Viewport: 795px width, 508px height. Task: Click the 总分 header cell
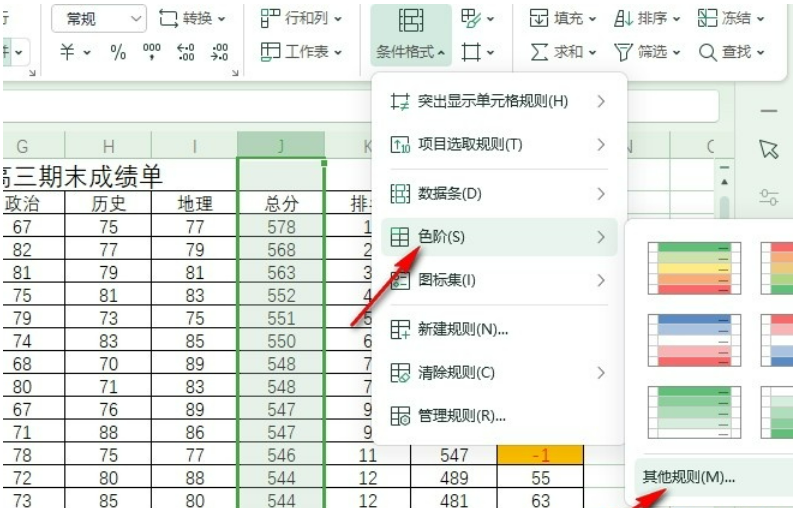click(281, 203)
